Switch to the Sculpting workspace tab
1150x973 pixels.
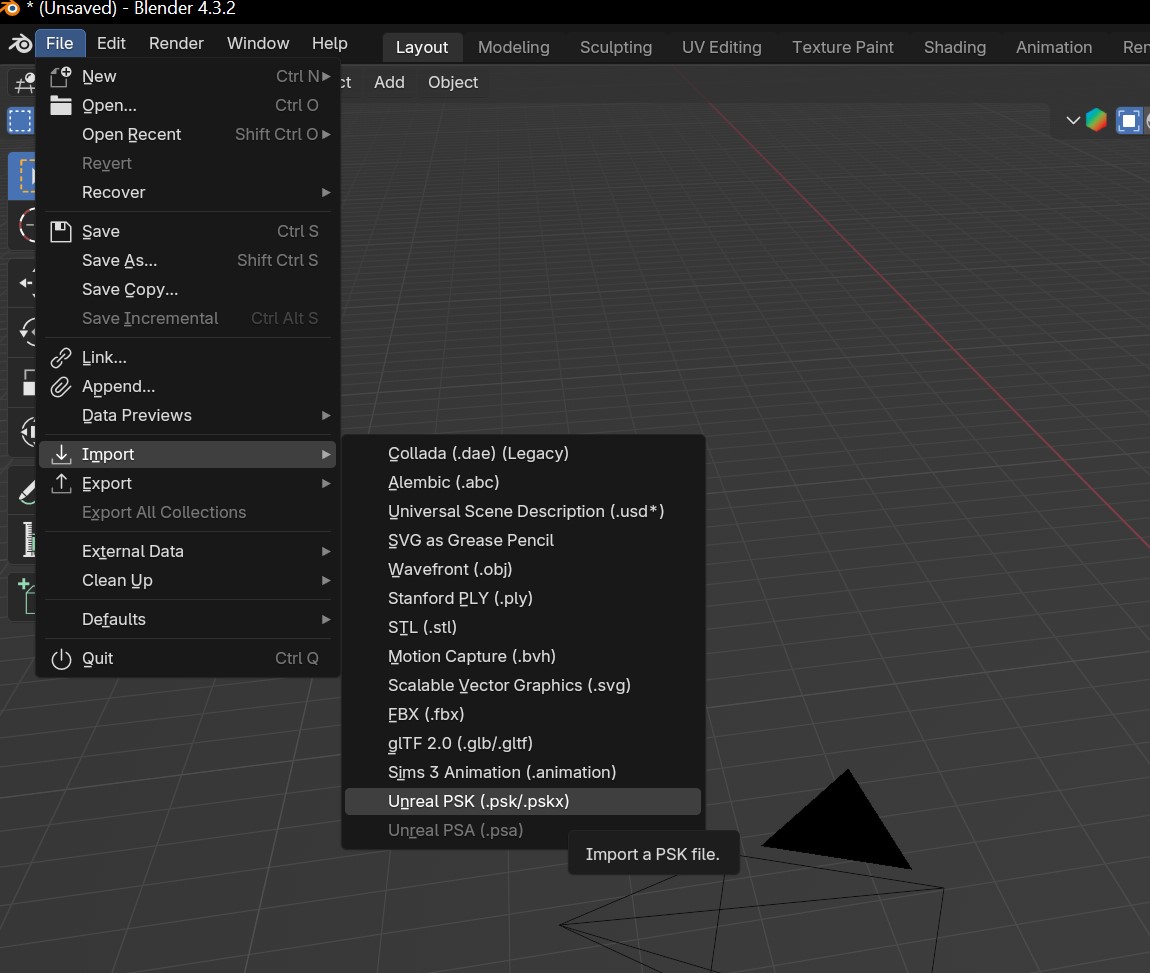click(615, 47)
